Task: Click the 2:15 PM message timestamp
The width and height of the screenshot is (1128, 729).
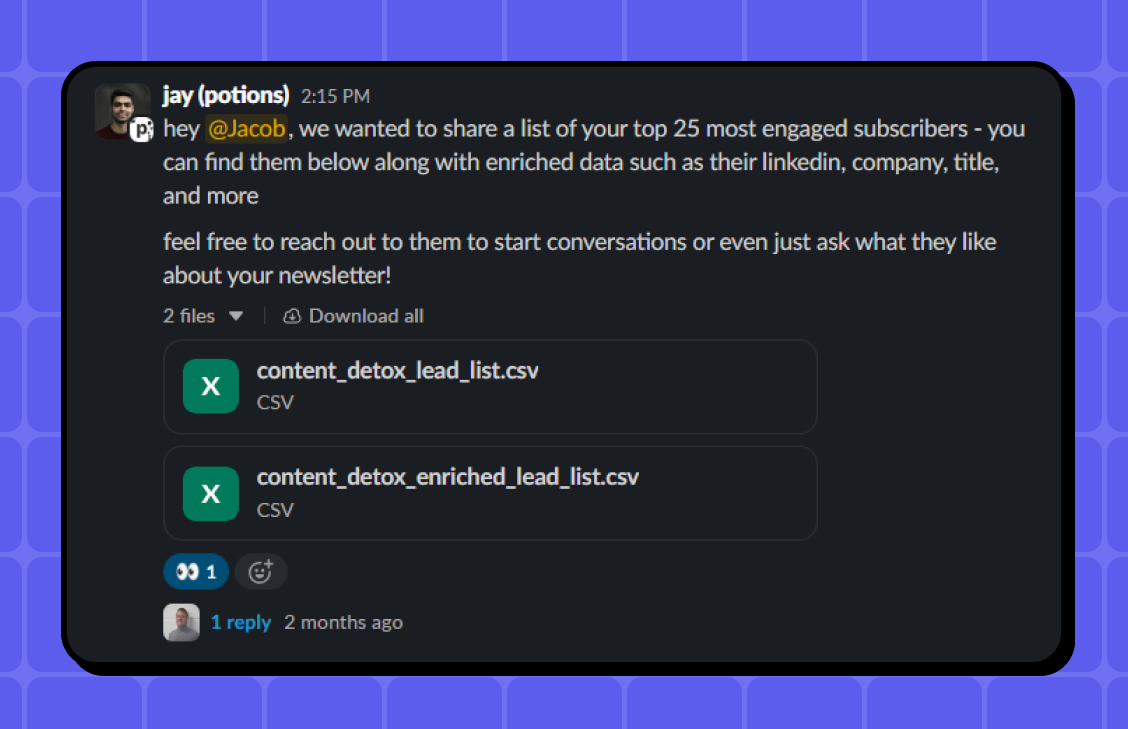Action: (x=335, y=97)
